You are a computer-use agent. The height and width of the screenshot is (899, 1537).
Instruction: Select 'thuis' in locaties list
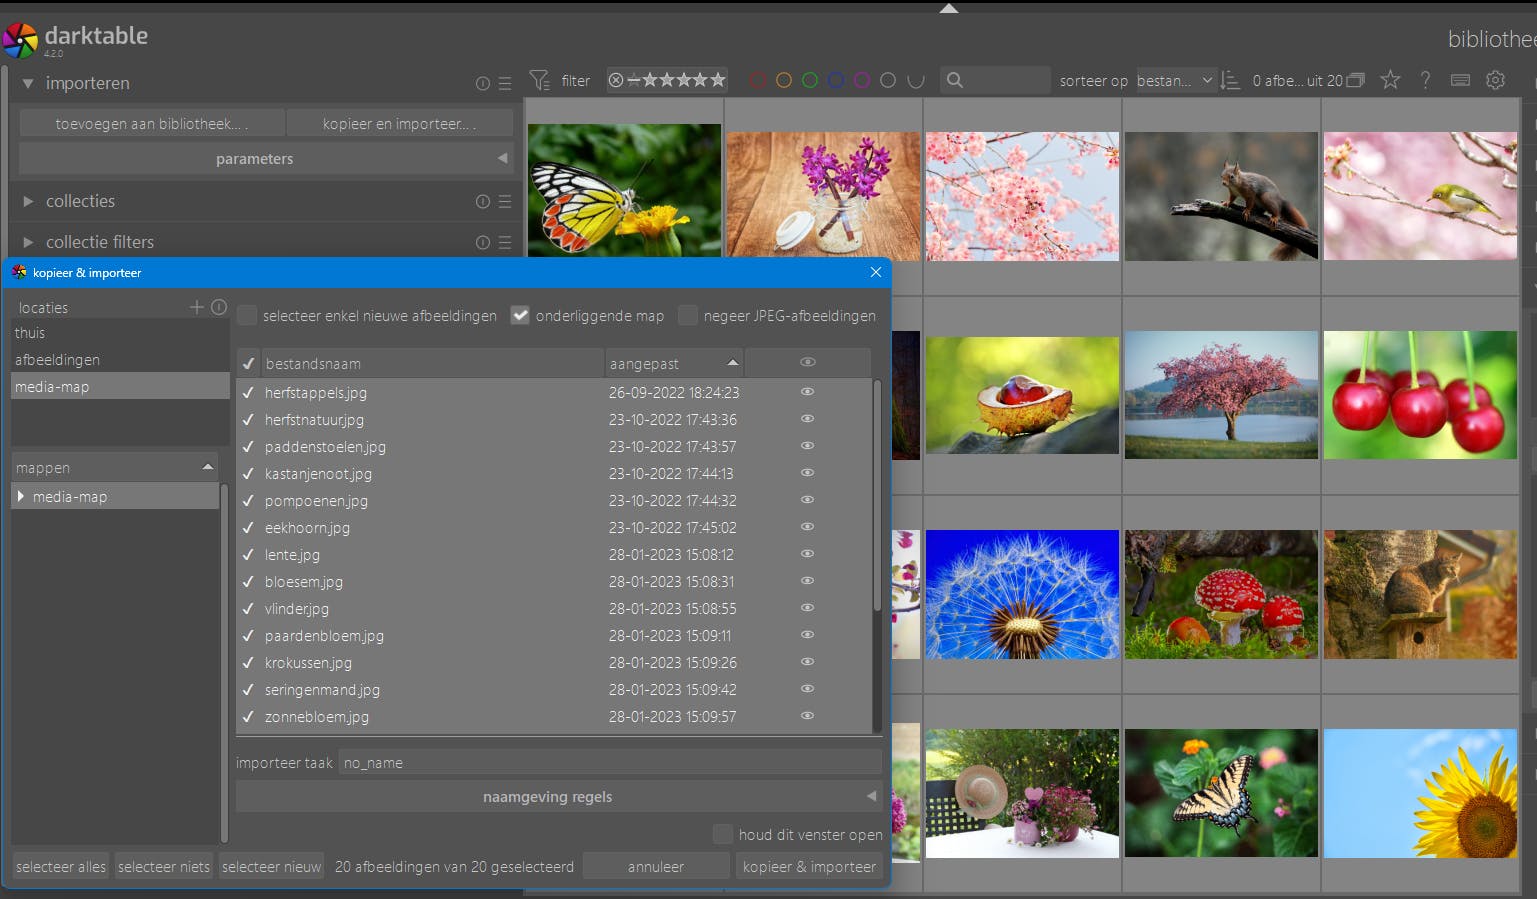pyautogui.click(x=30, y=333)
